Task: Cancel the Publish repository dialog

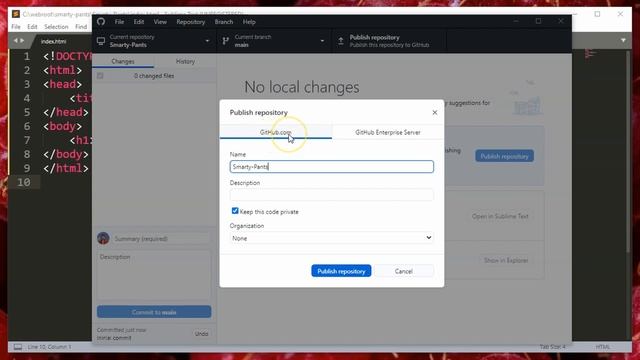Action: (x=403, y=271)
